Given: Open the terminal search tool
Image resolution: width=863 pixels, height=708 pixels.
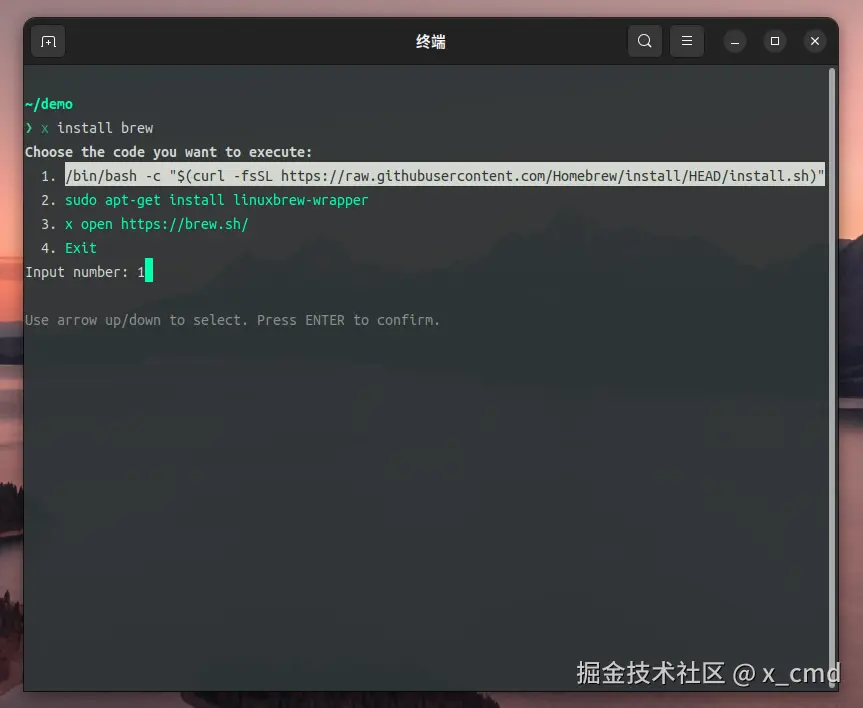Looking at the screenshot, I should click(644, 41).
